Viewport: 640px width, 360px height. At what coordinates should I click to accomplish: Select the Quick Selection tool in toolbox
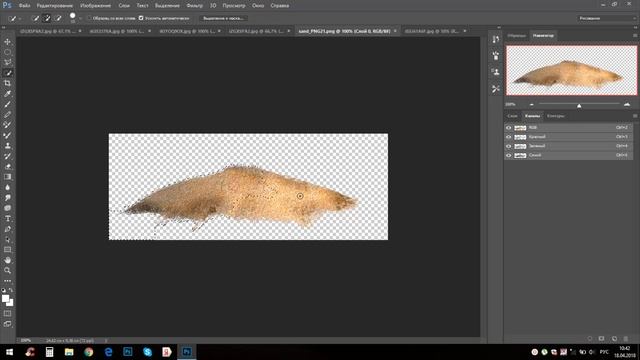pyautogui.click(x=7, y=73)
